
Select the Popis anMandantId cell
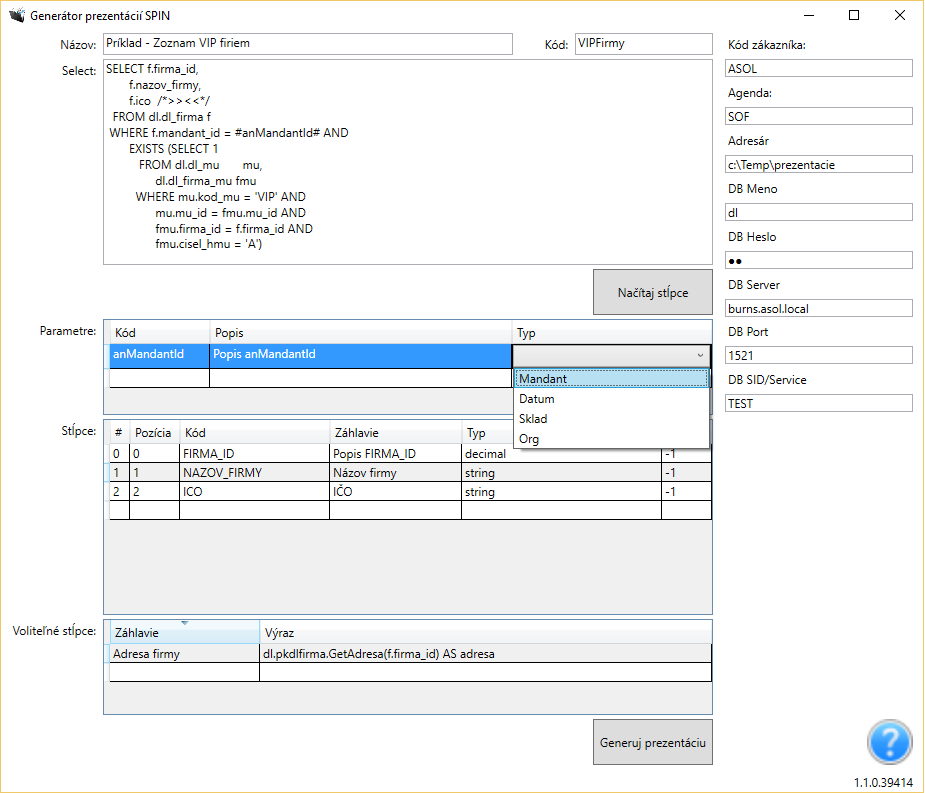360,356
